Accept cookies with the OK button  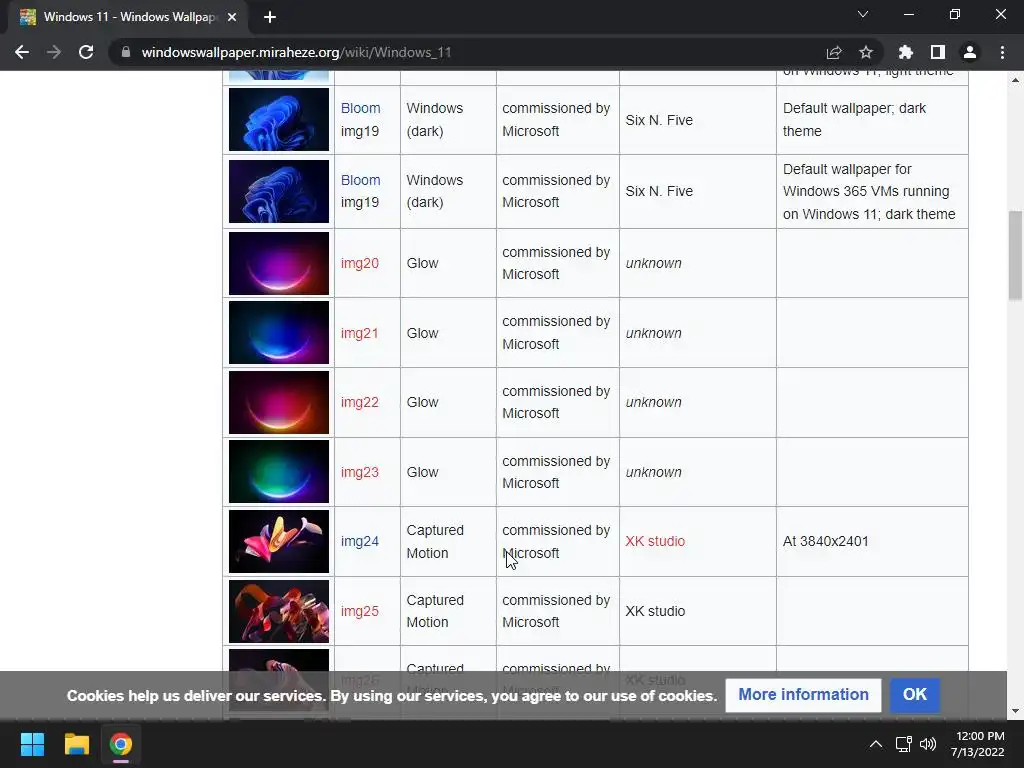click(x=914, y=694)
